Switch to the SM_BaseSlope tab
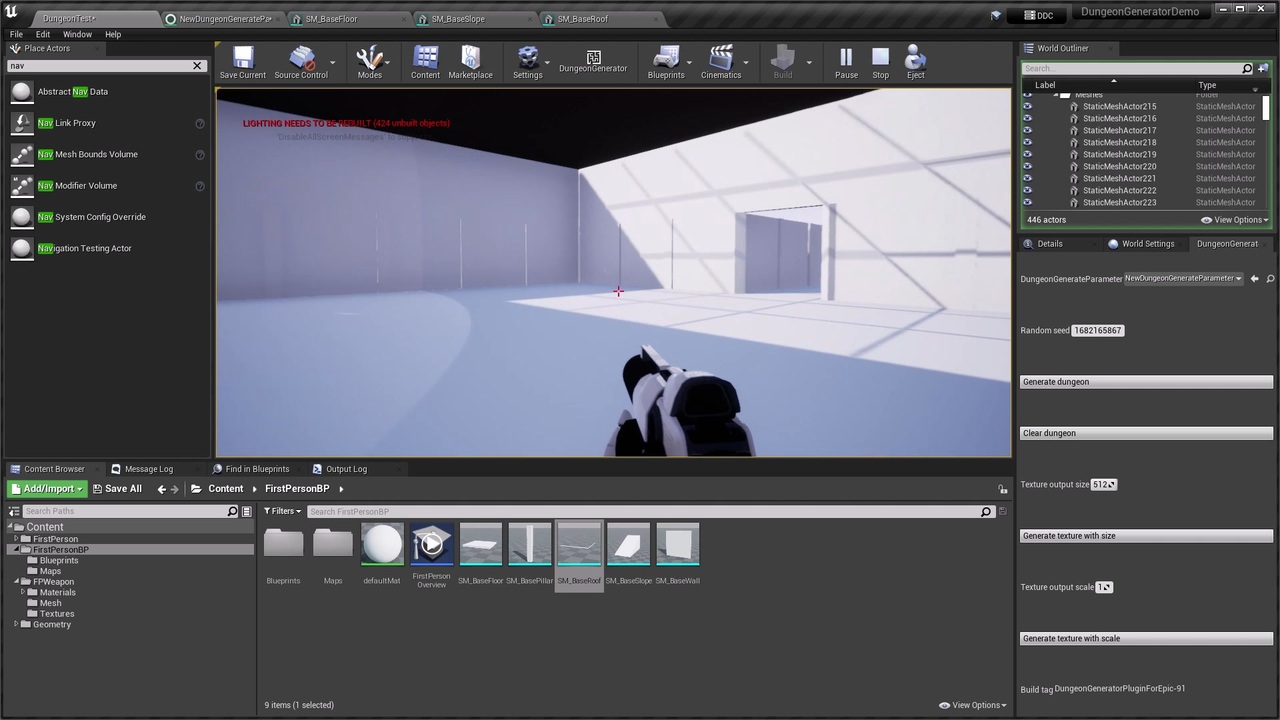 [457, 18]
